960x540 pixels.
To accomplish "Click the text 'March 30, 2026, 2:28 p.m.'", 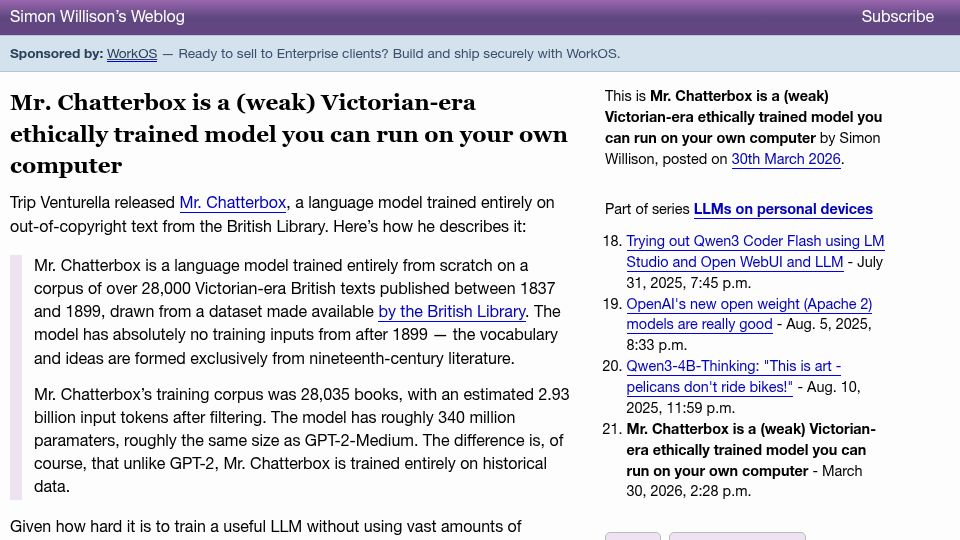I will (x=744, y=481).
